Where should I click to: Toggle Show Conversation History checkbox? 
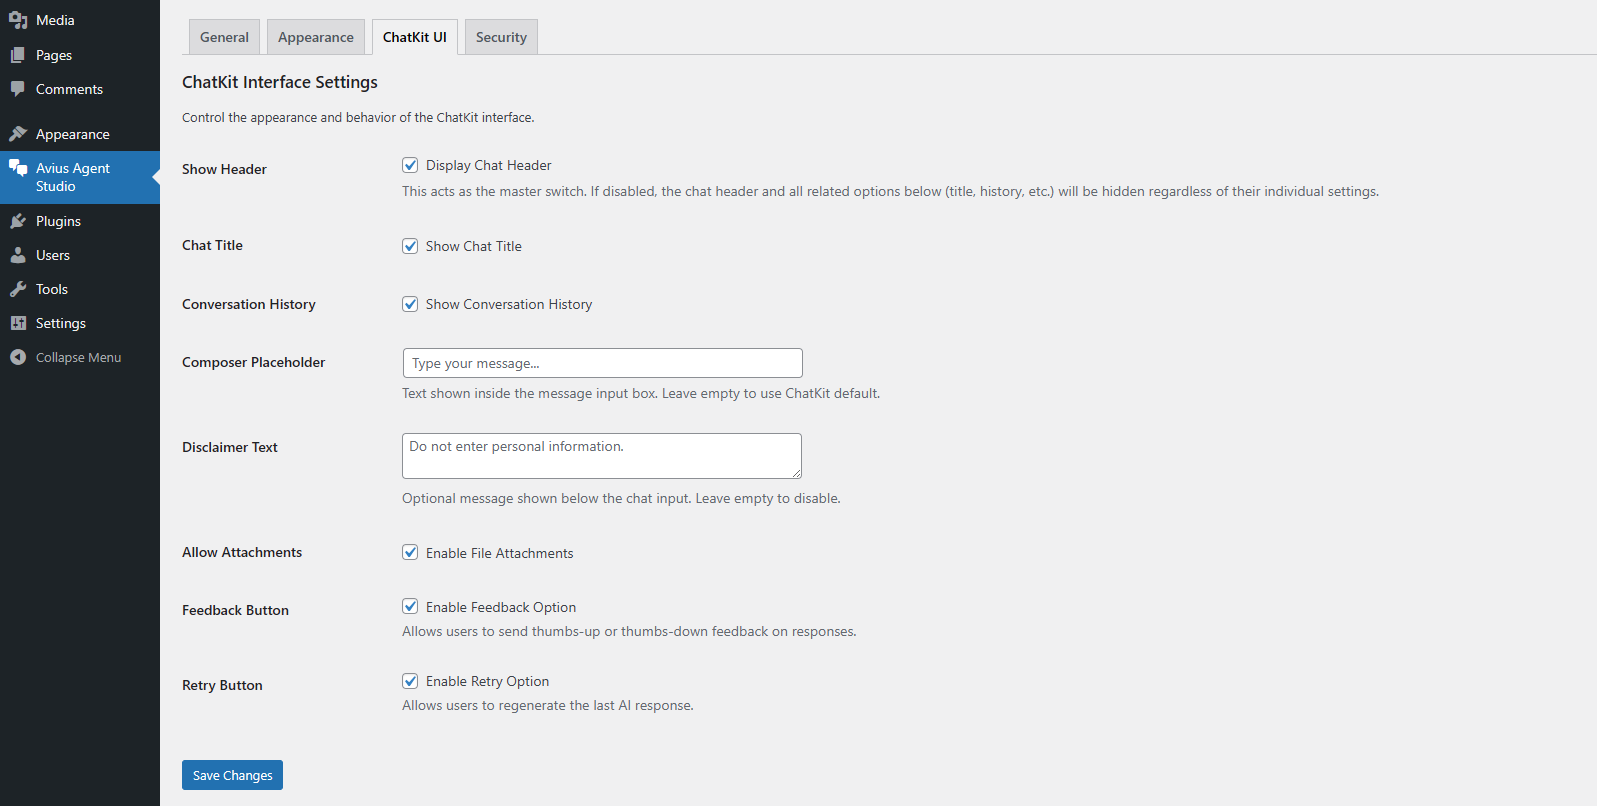click(x=410, y=304)
